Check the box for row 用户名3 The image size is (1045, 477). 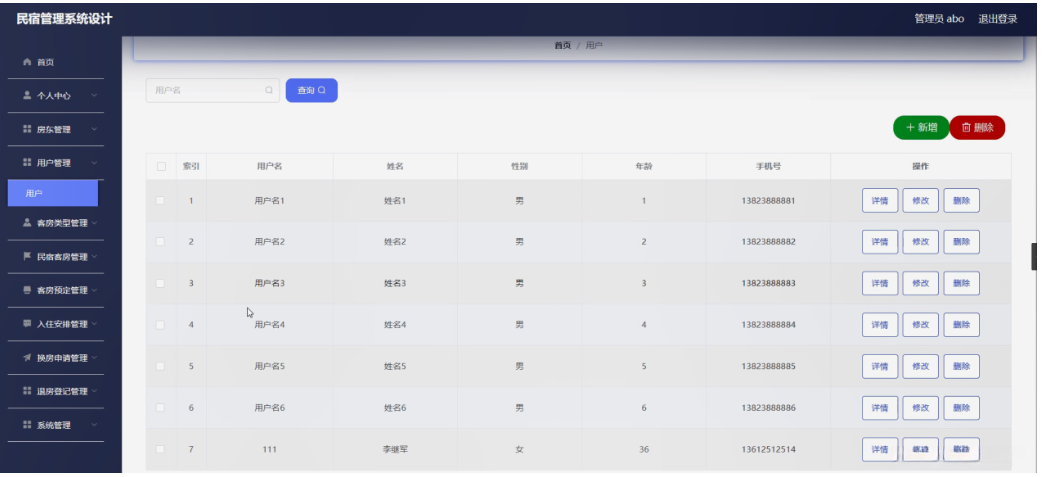pyautogui.click(x=160, y=283)
